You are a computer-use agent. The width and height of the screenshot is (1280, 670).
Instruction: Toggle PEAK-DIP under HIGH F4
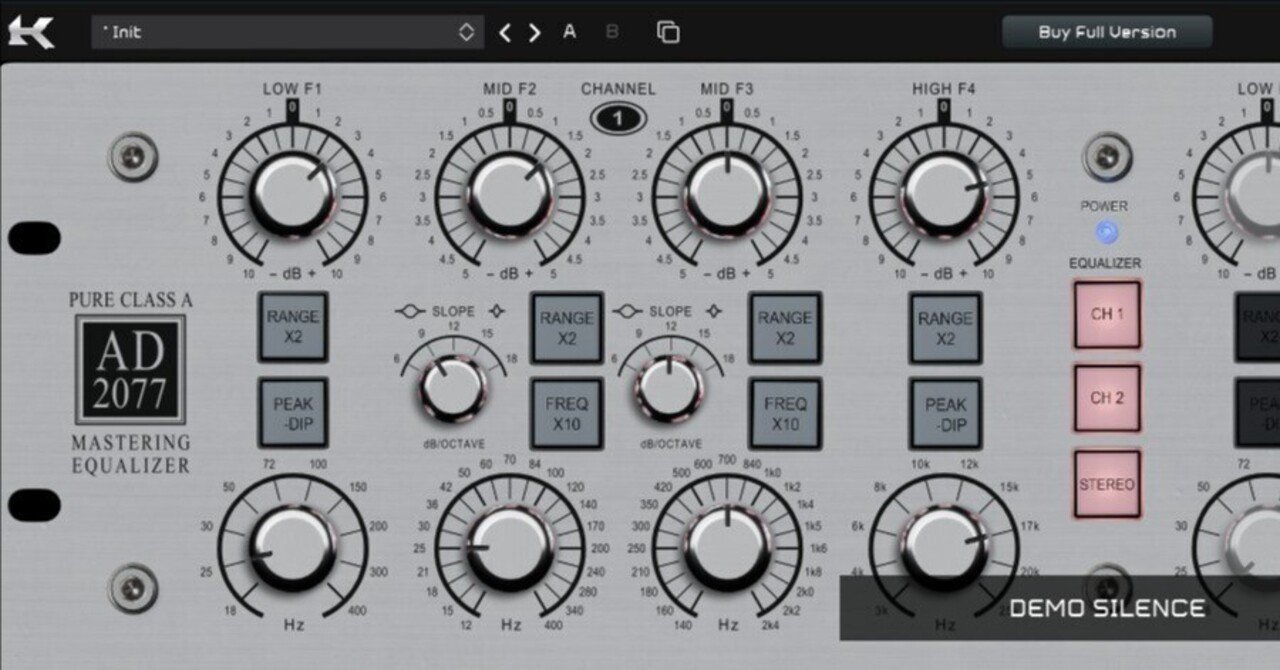(x=945, y=413)
